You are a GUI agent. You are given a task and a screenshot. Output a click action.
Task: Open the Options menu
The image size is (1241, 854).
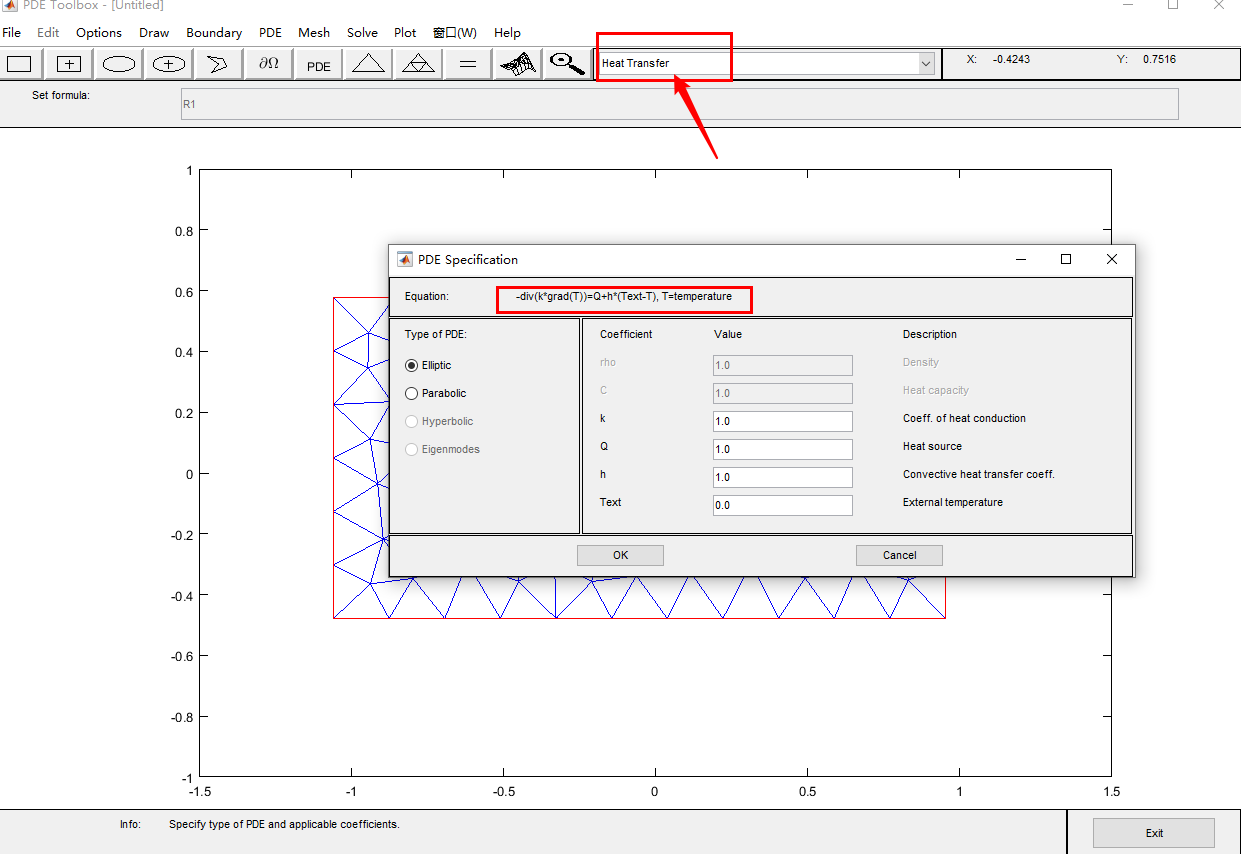point(99,33)
